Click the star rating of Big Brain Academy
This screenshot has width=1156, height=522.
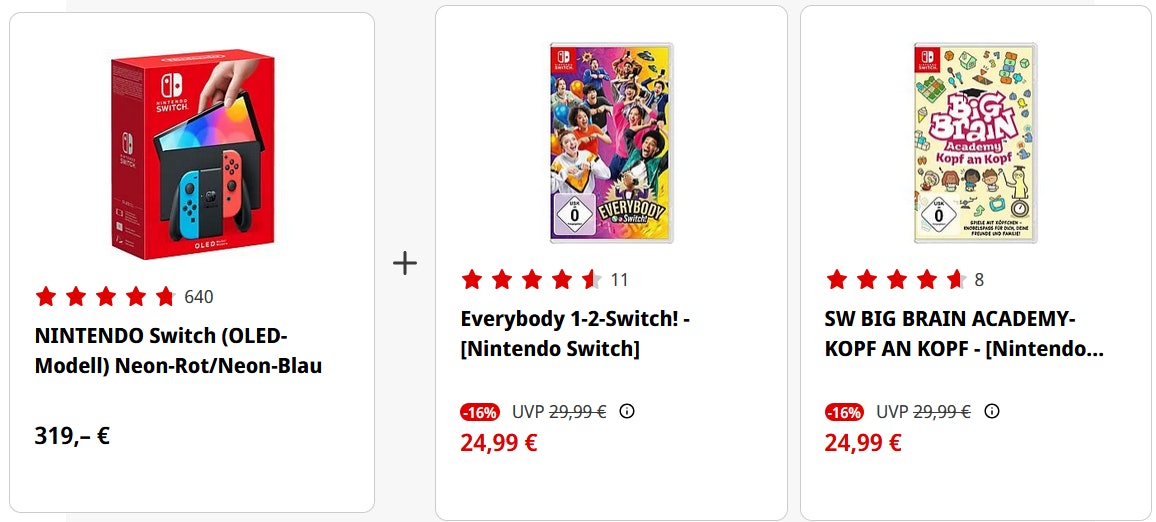click(895, 279)
